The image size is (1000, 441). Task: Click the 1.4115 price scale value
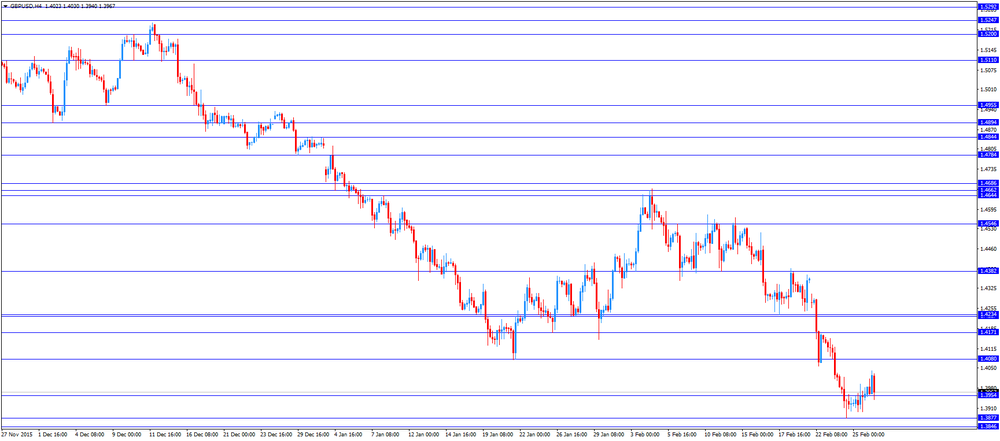(x=989, y=349)
